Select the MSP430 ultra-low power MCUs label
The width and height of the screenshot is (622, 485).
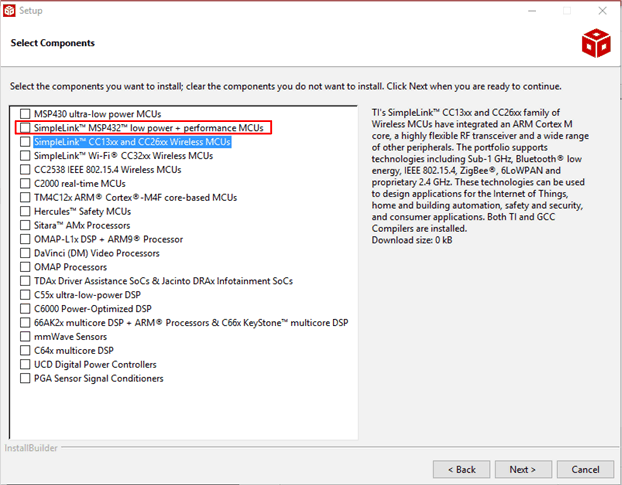tap(98, 114)
